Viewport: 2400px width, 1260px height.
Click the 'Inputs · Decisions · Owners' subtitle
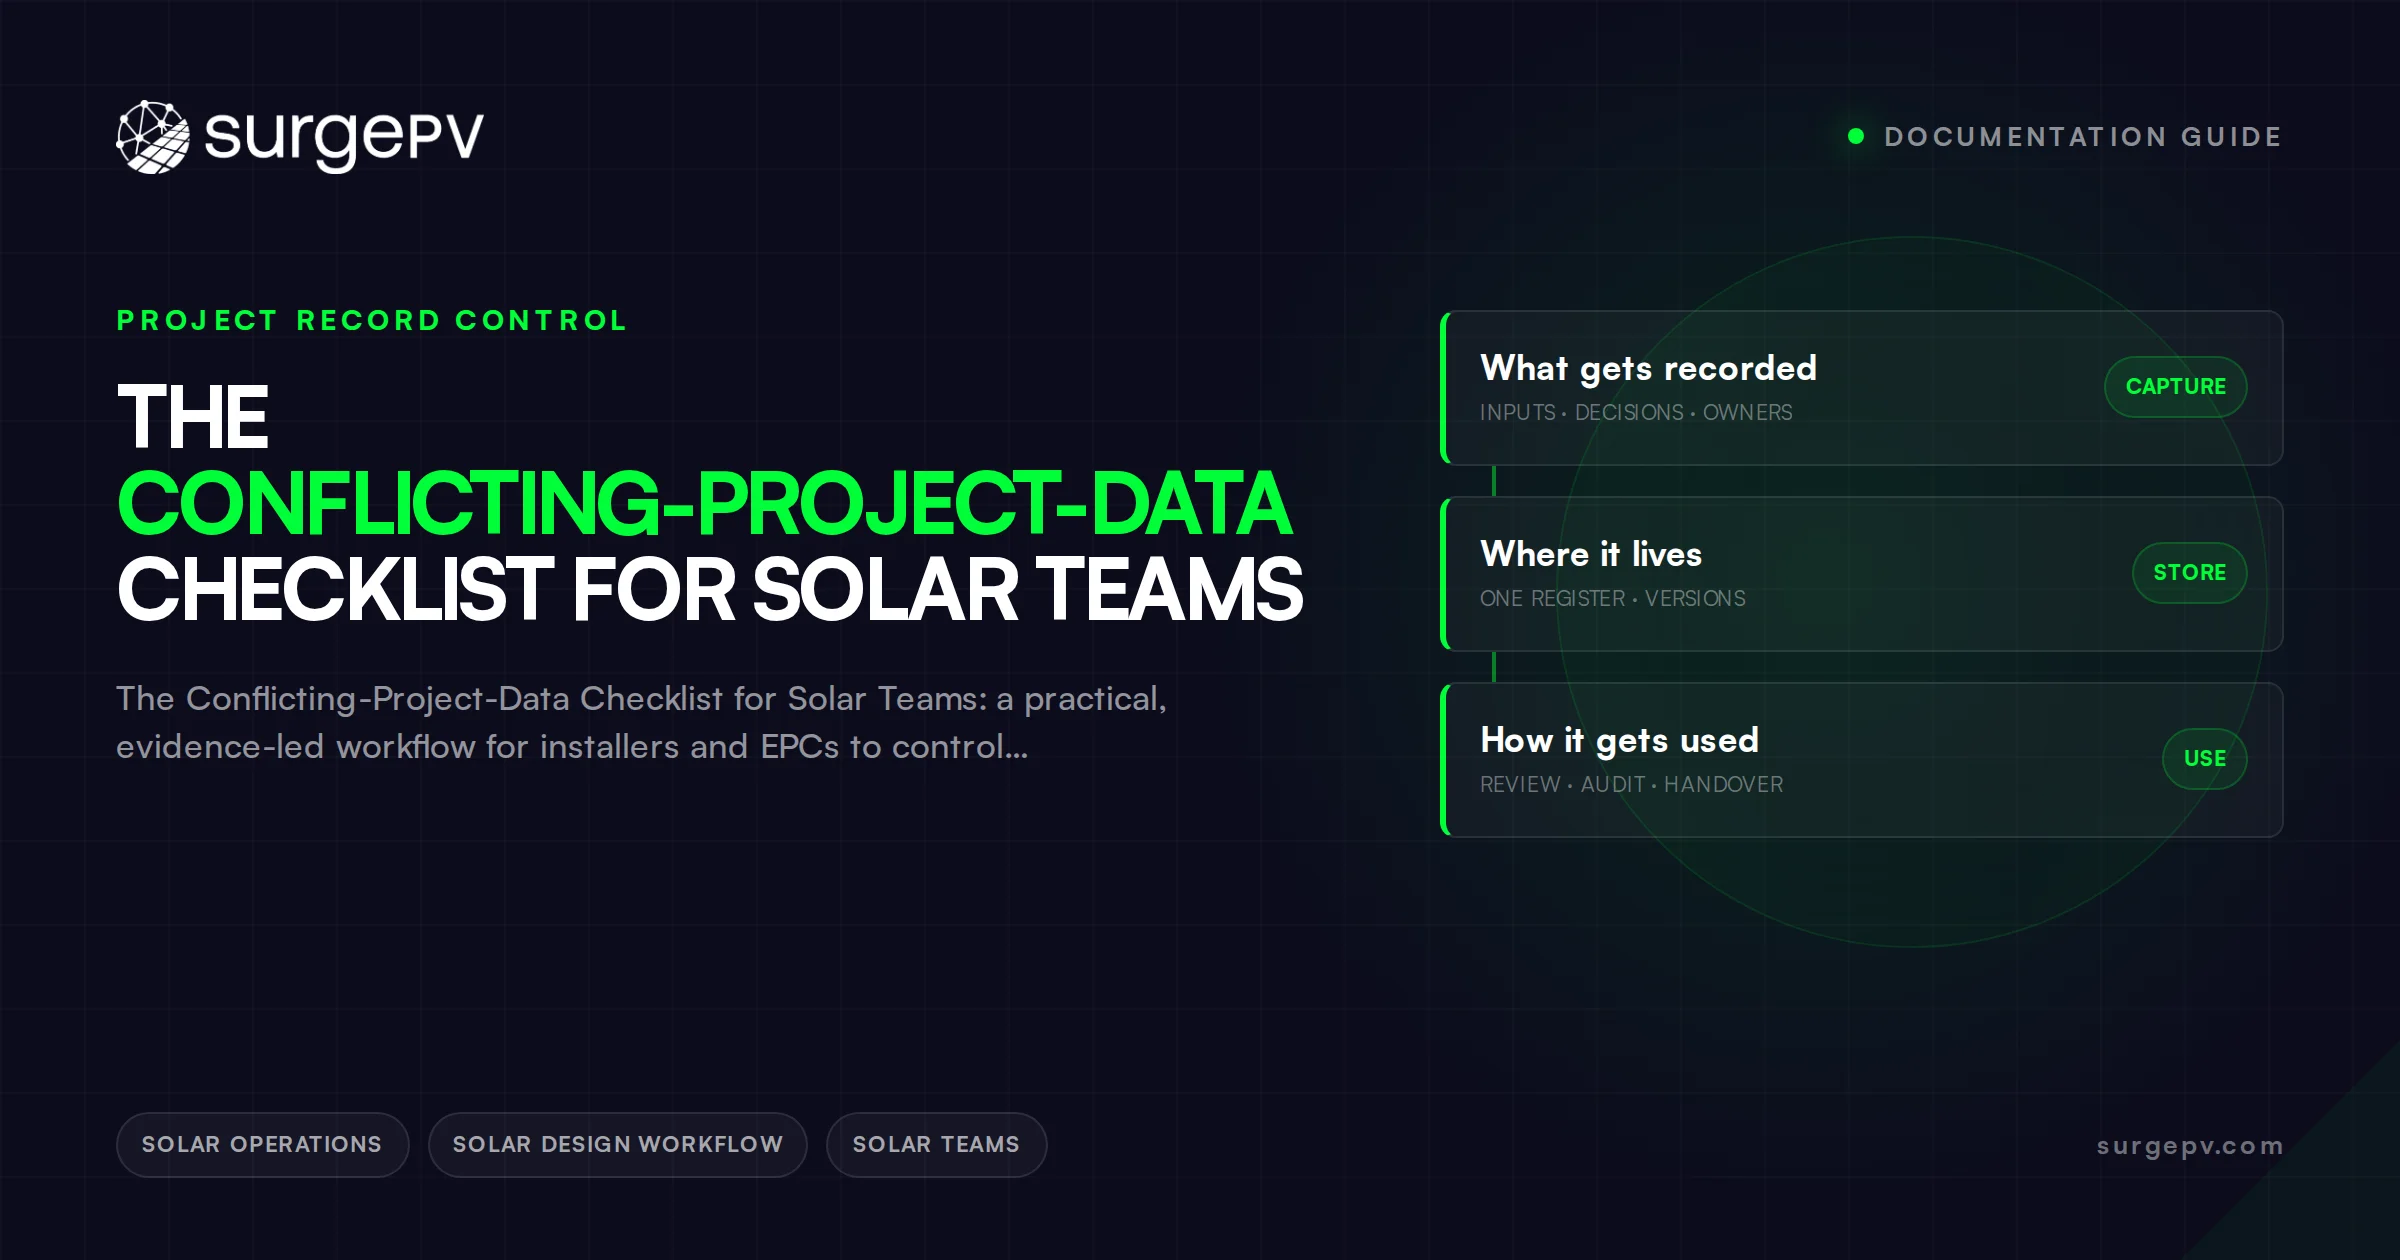click(x=1636, y=413)
